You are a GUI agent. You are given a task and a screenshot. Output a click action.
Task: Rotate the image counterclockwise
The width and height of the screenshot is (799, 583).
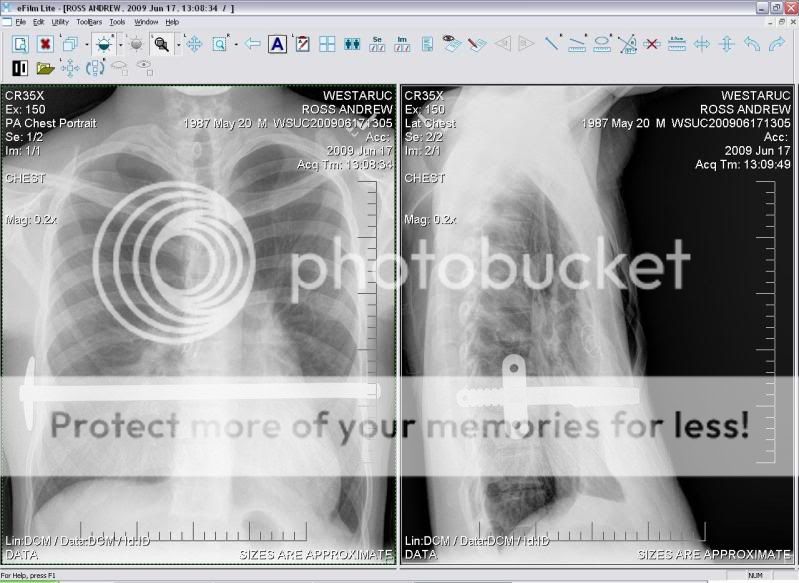(x=752, y=44)
